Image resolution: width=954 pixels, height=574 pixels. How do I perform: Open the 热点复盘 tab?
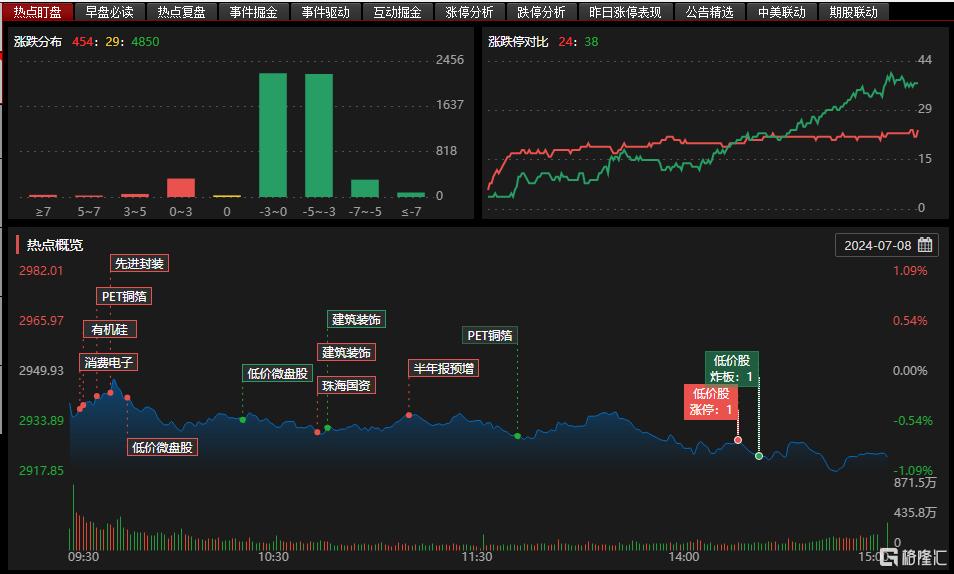pos(181,12)
